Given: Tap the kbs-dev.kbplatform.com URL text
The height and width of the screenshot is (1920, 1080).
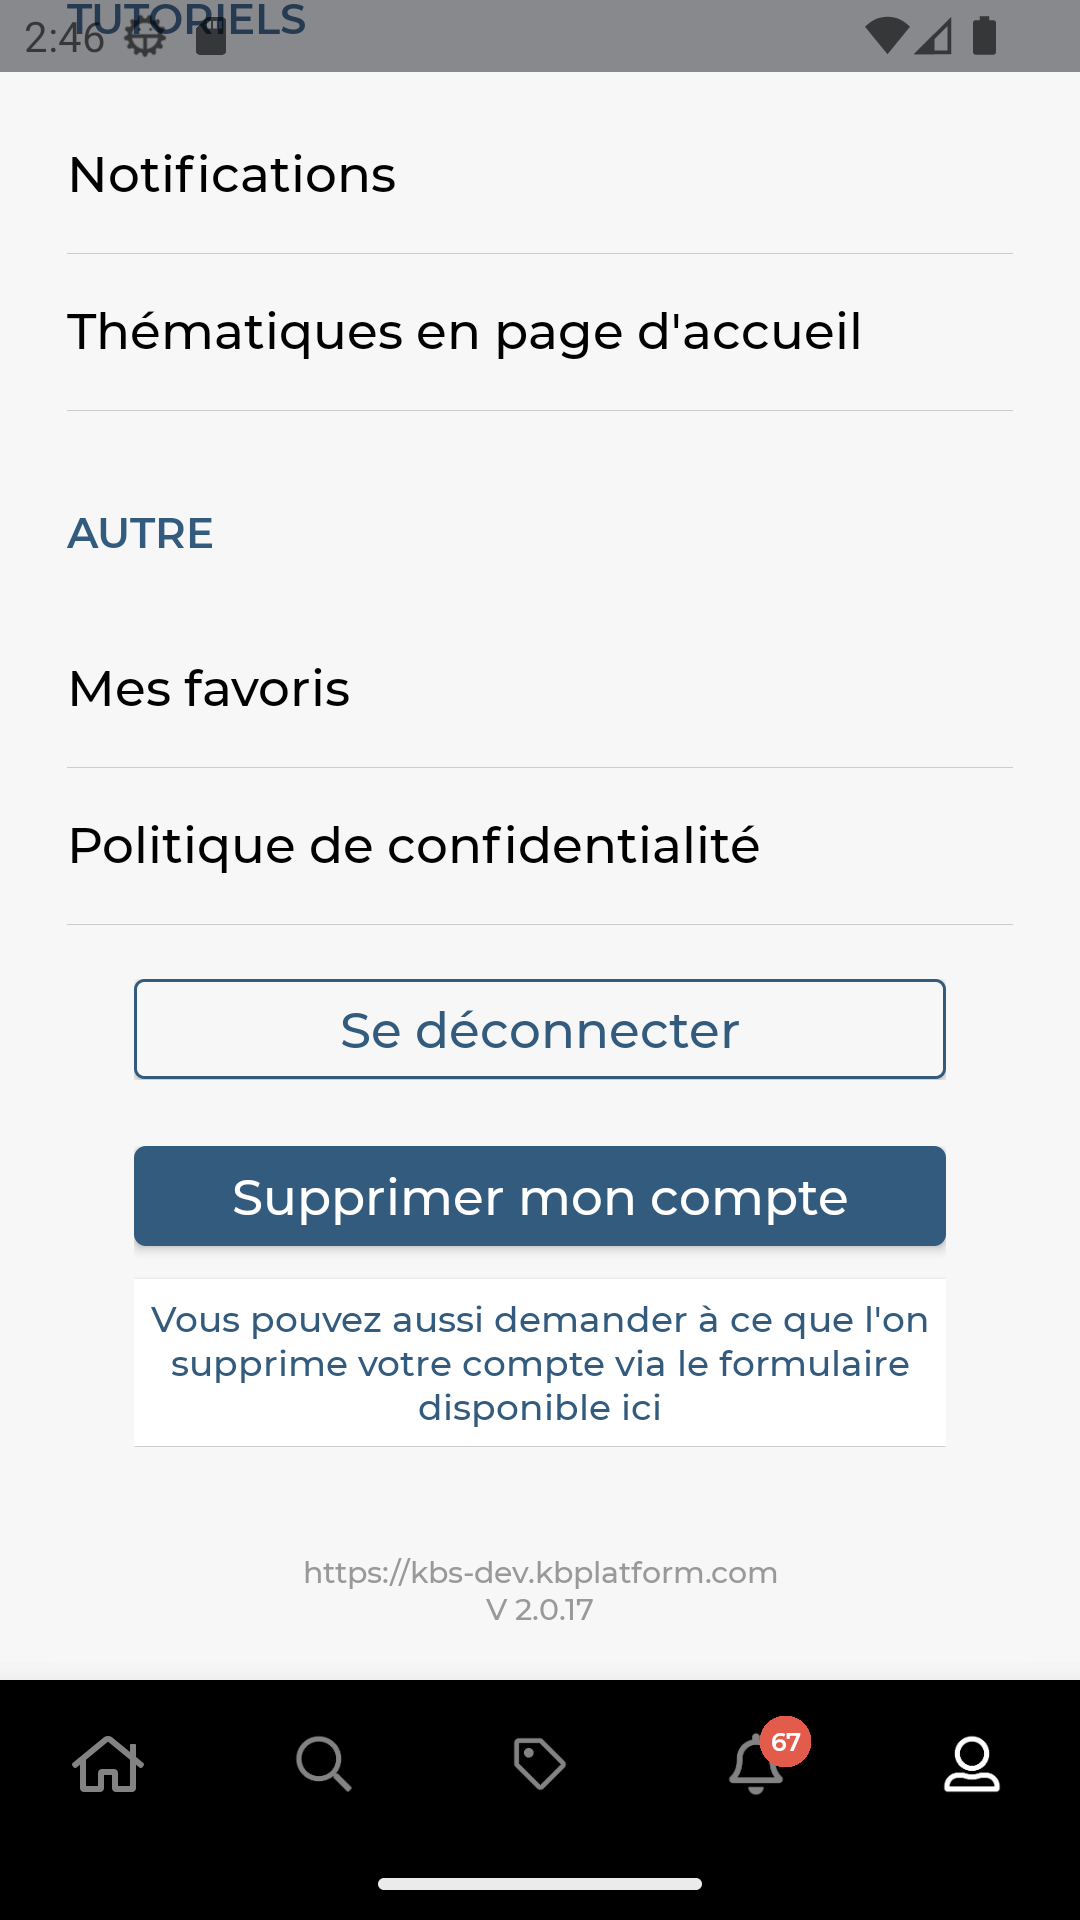Looking at the screenshot, I should (x=540, y=1572).
